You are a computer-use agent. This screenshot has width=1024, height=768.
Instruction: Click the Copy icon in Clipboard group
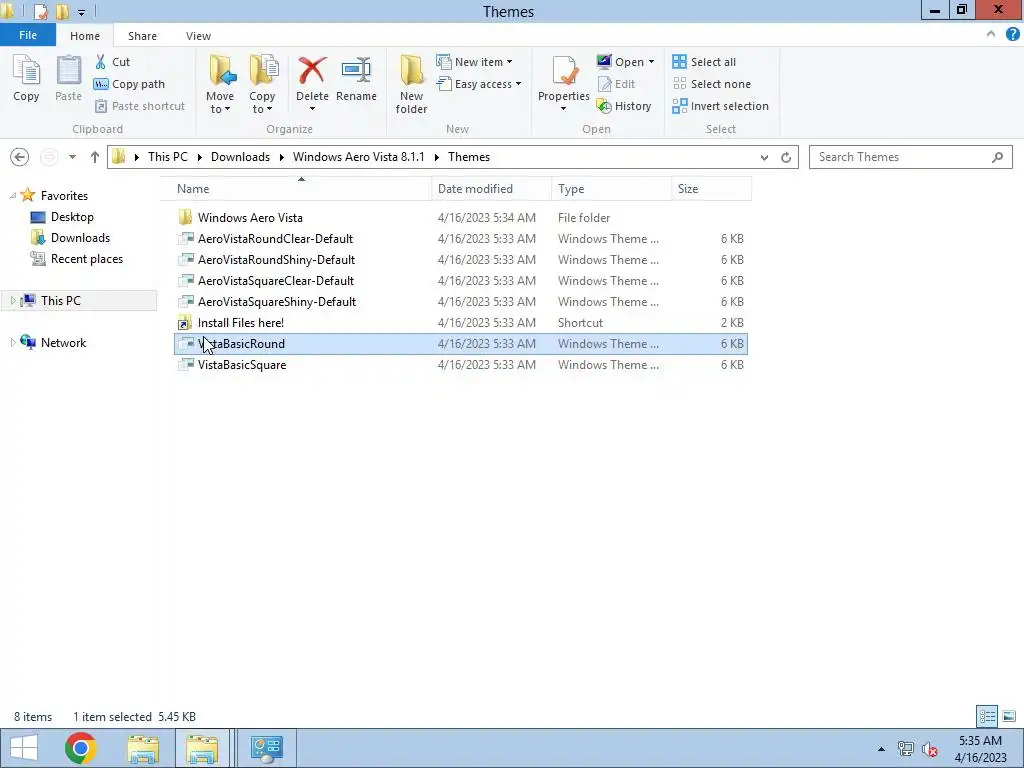pyautogui.click(x=26, y=78)
